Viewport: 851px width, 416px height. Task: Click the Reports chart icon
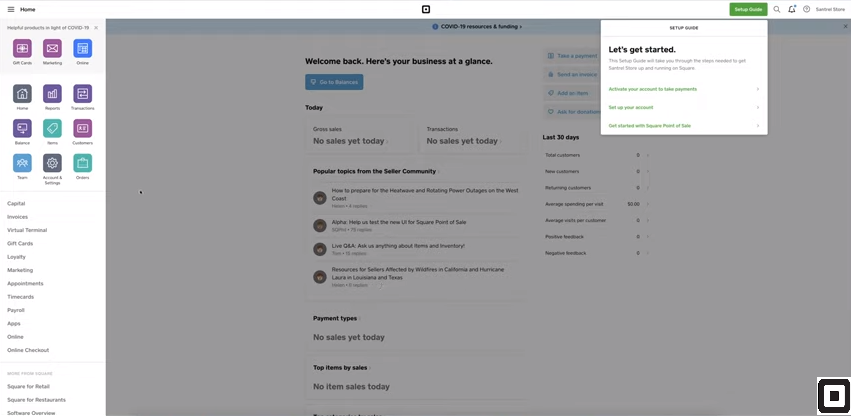(x=52, y=93)
